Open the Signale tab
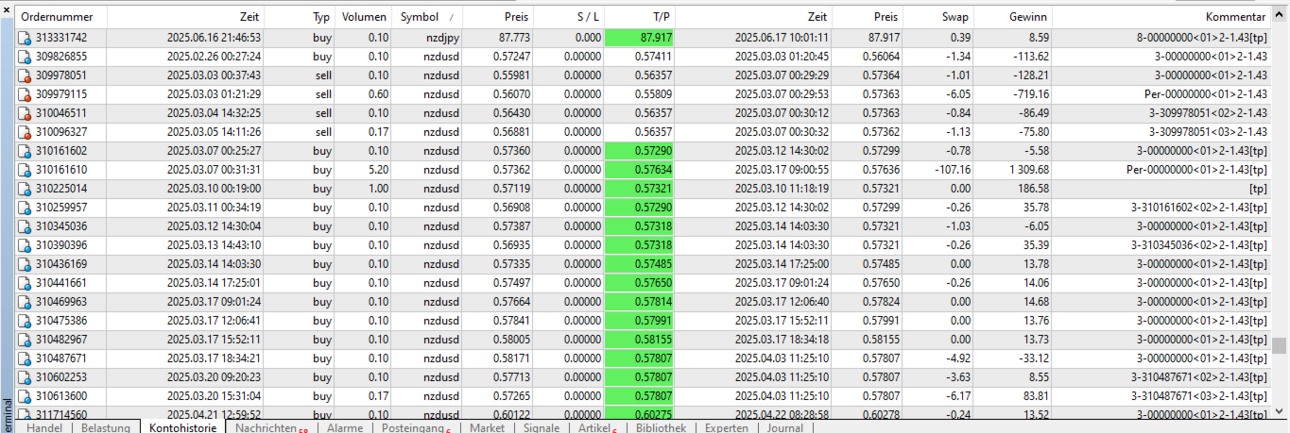Viewport: 1290px width, 433px height. click(542, 427)
